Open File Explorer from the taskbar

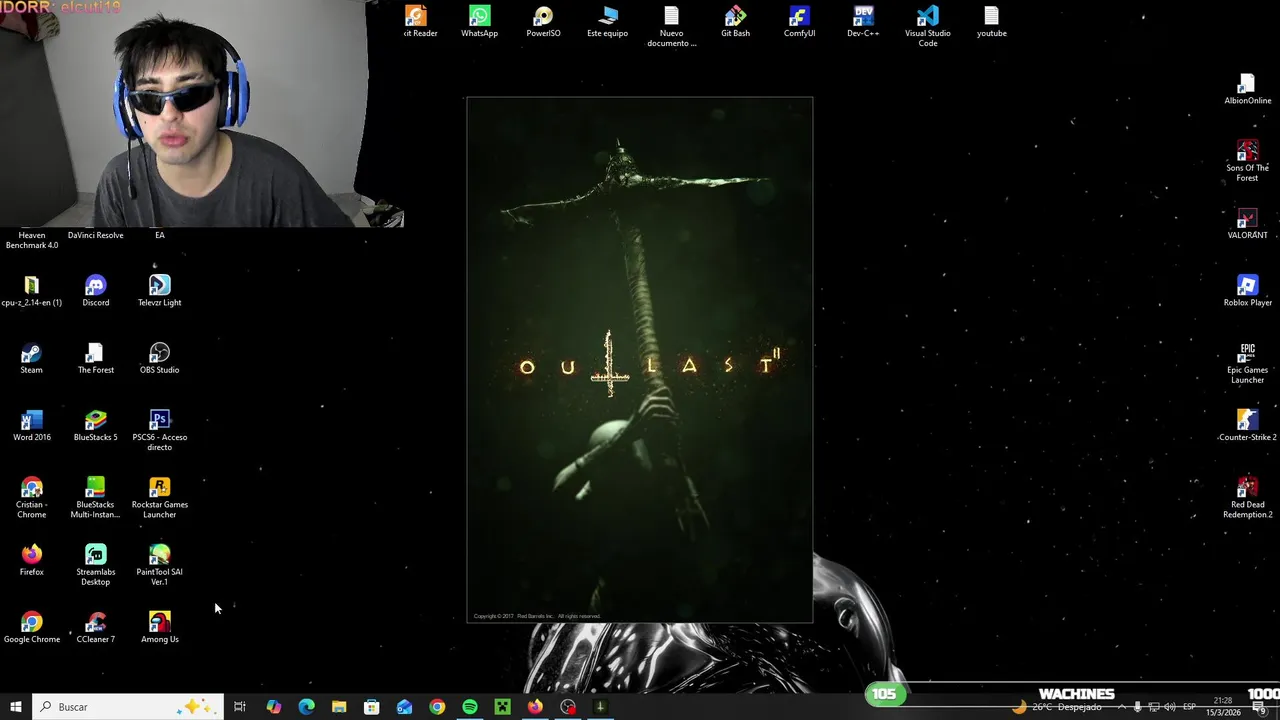coord(339,707)
